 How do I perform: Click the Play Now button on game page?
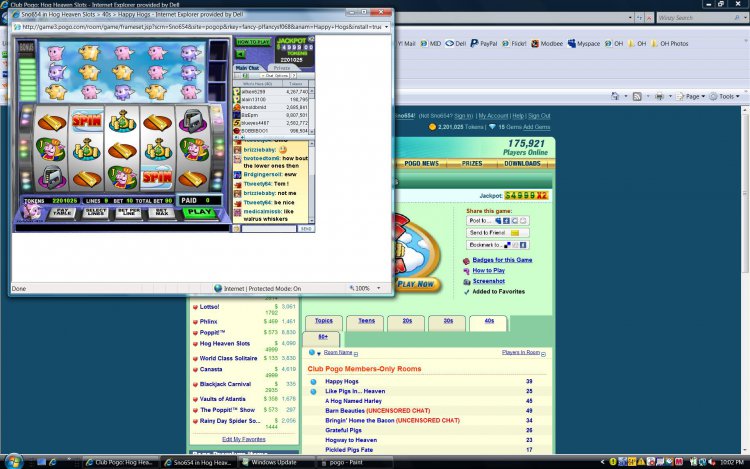pyautogui.click(x=416, y=284)
